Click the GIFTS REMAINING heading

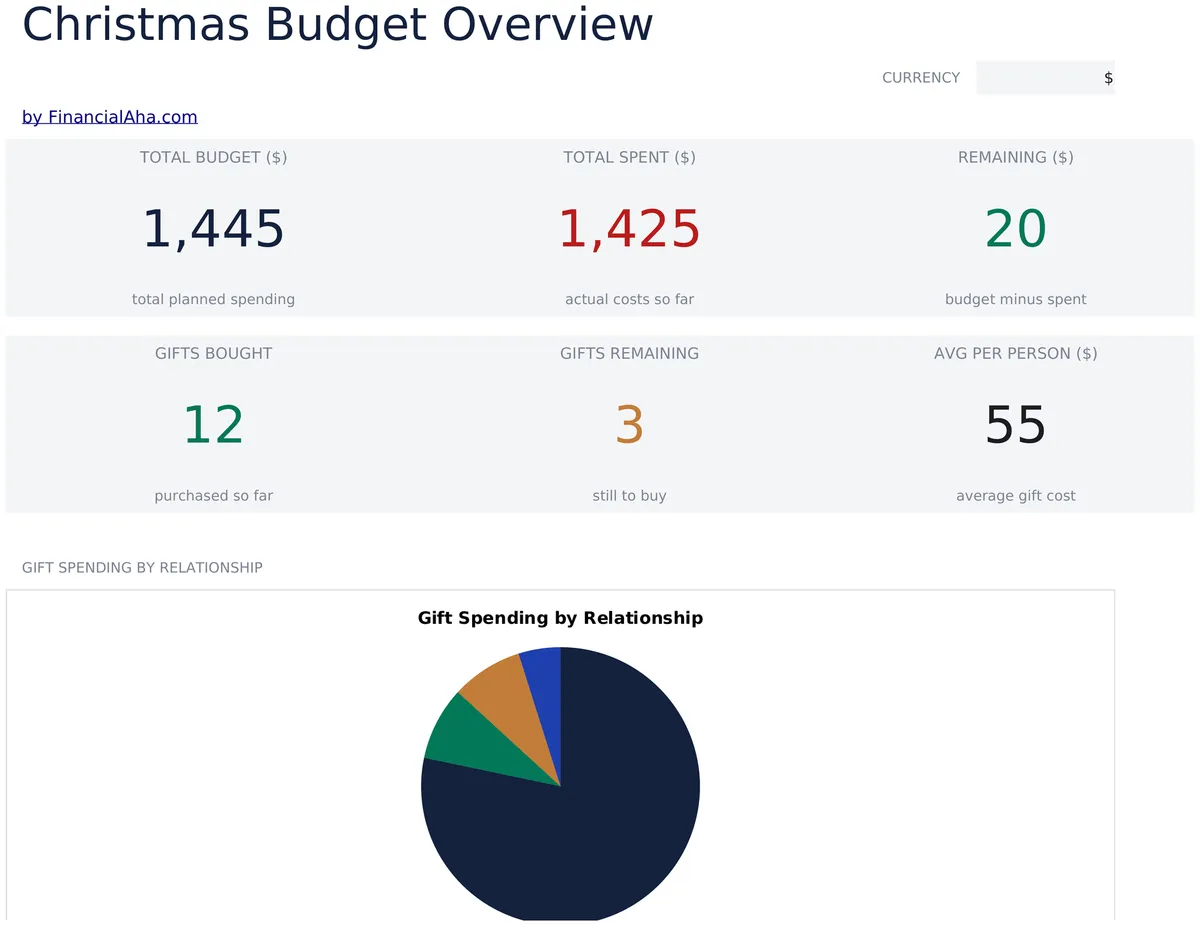(x=629, y=353)
